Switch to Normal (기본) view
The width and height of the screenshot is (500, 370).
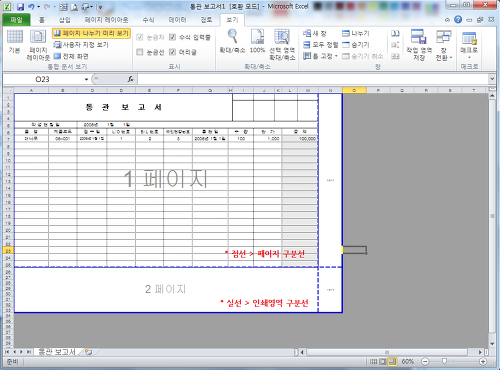tap(15, 41)
